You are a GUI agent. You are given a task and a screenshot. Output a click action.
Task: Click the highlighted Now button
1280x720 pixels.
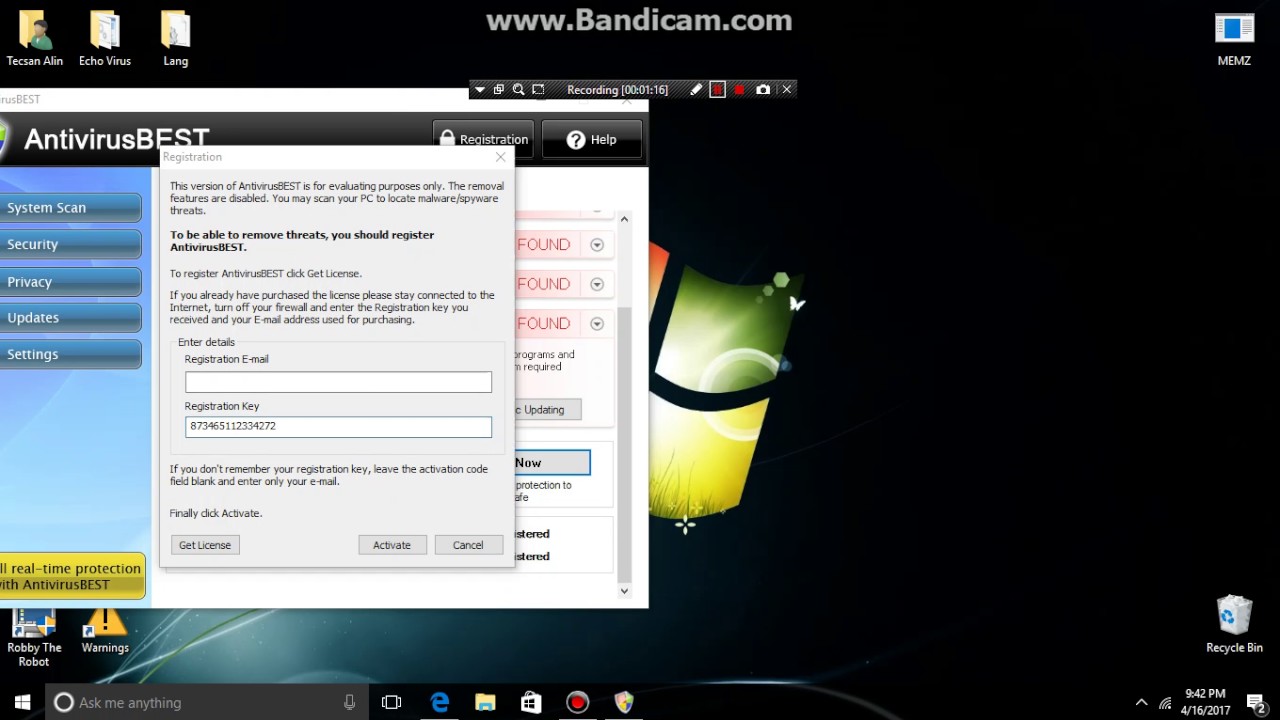click(x=552, y=463)
